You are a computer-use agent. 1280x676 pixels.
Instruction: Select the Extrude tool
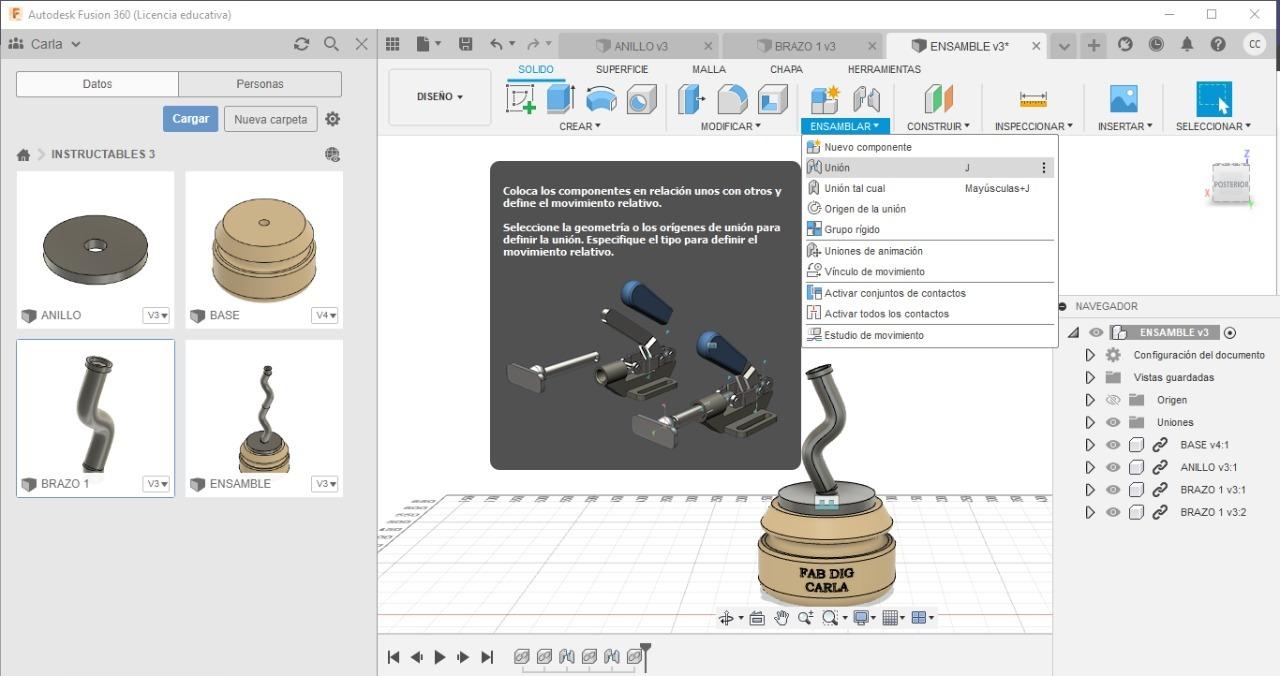pos(560,99)
